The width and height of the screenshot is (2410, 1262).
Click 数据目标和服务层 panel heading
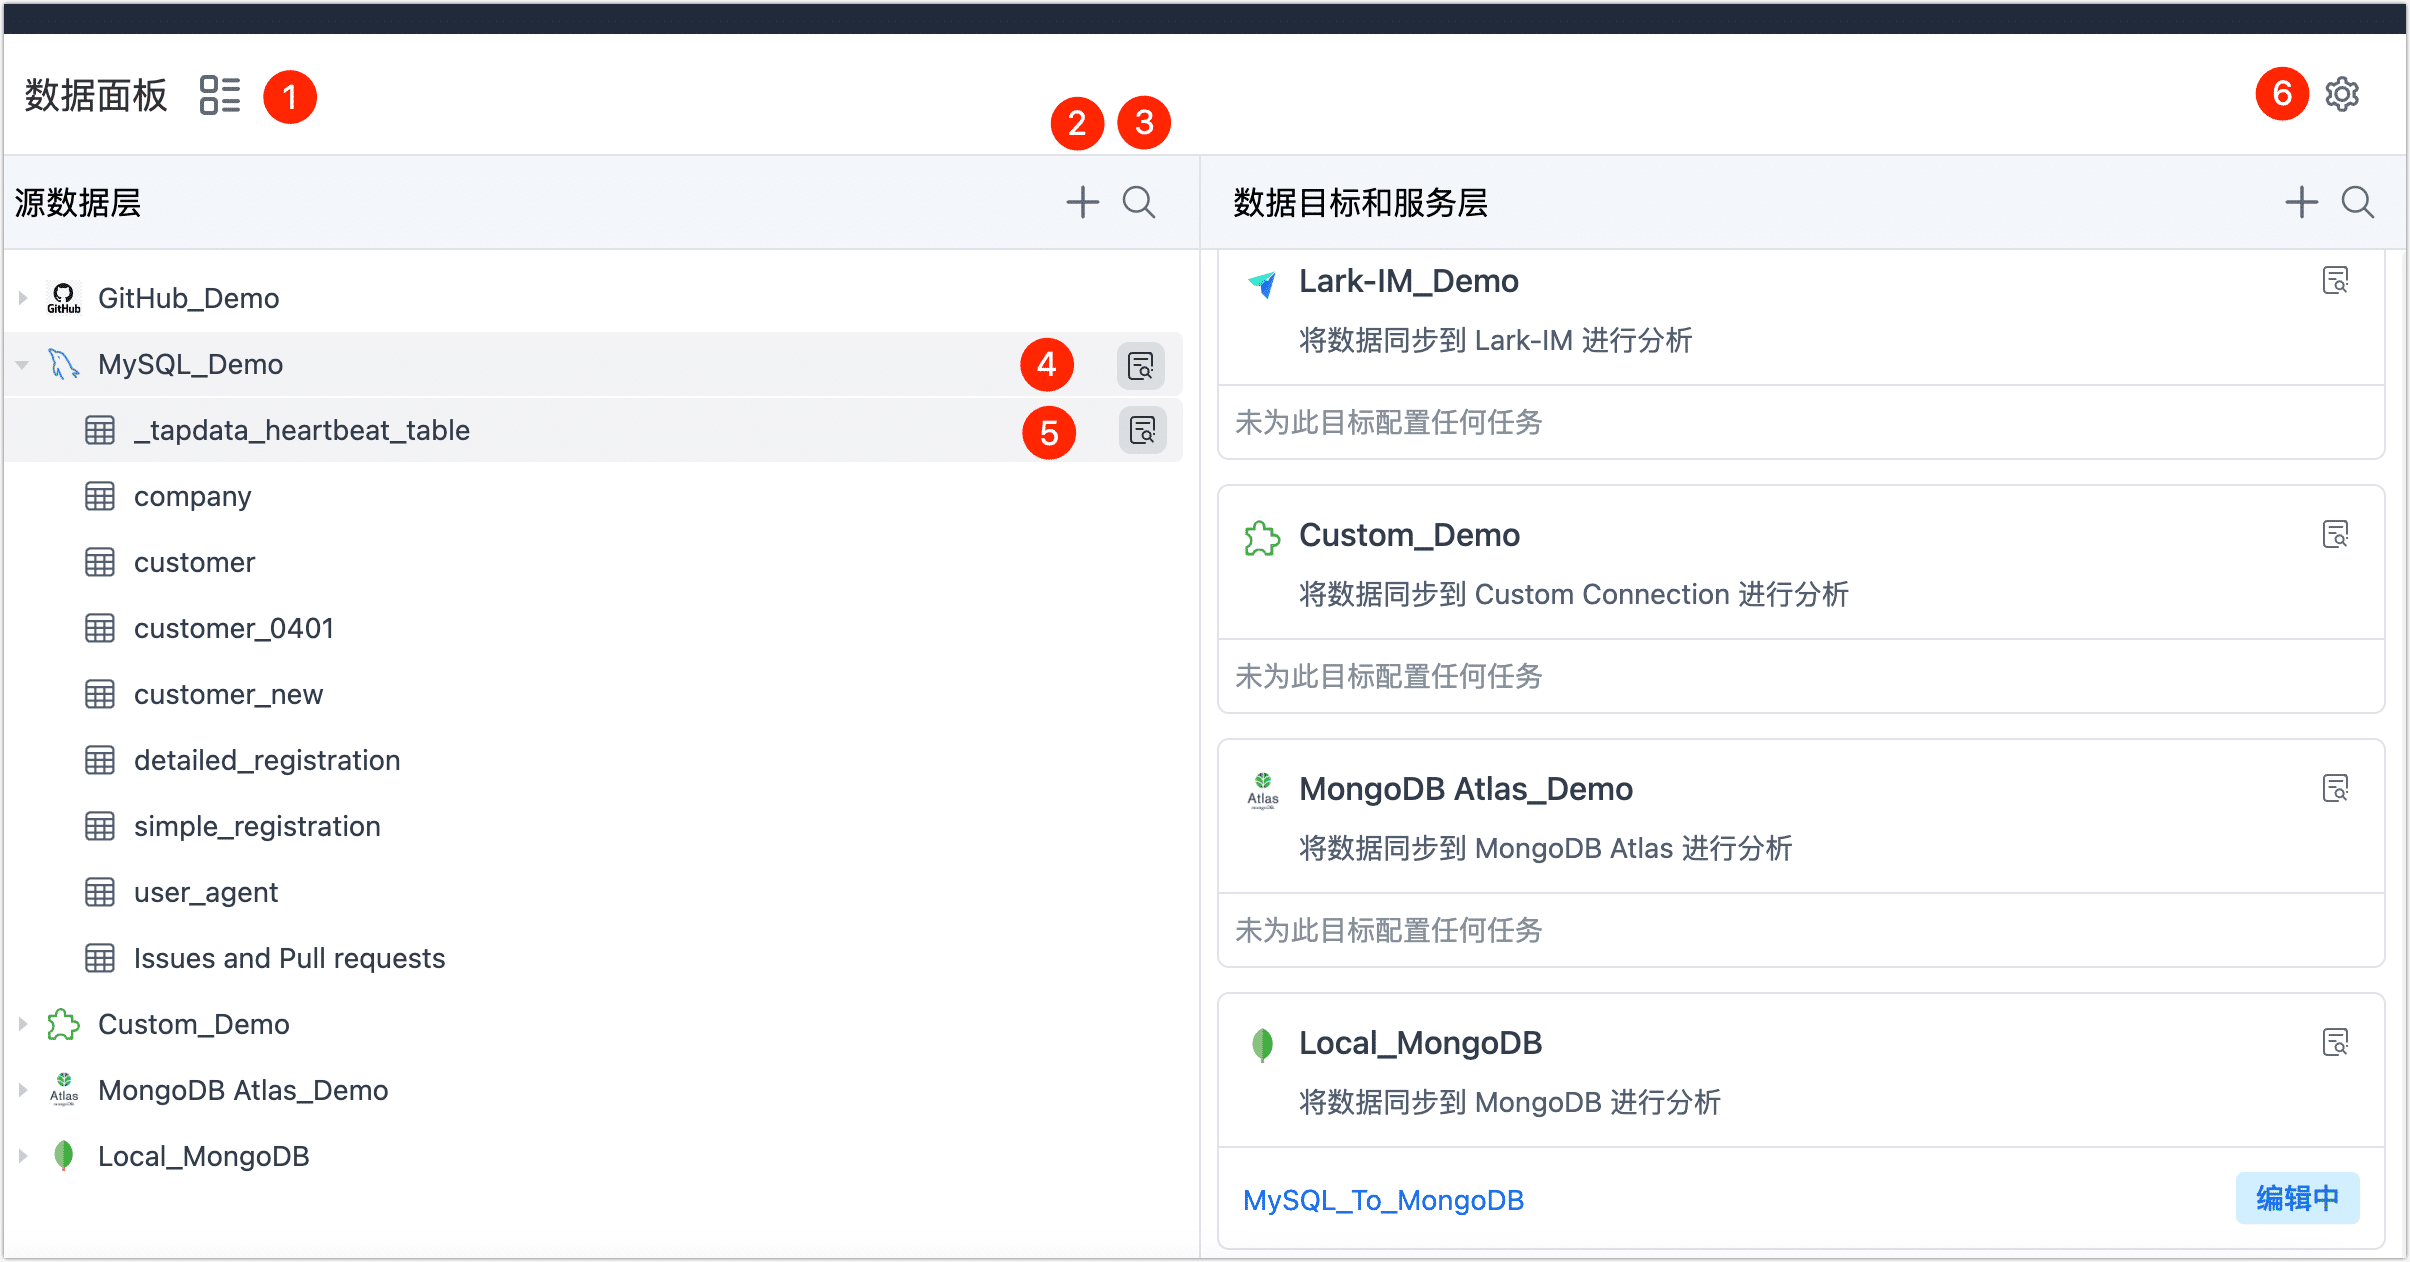(1360, 202)
